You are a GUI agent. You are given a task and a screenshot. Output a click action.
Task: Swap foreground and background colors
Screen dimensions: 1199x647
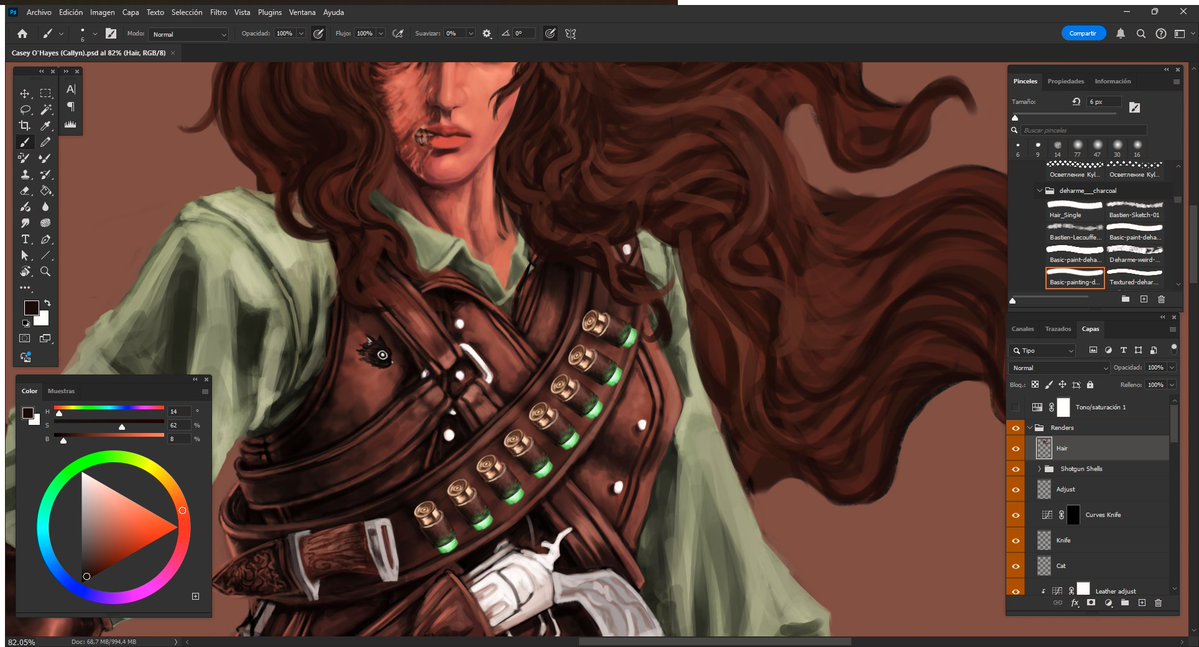47,303
